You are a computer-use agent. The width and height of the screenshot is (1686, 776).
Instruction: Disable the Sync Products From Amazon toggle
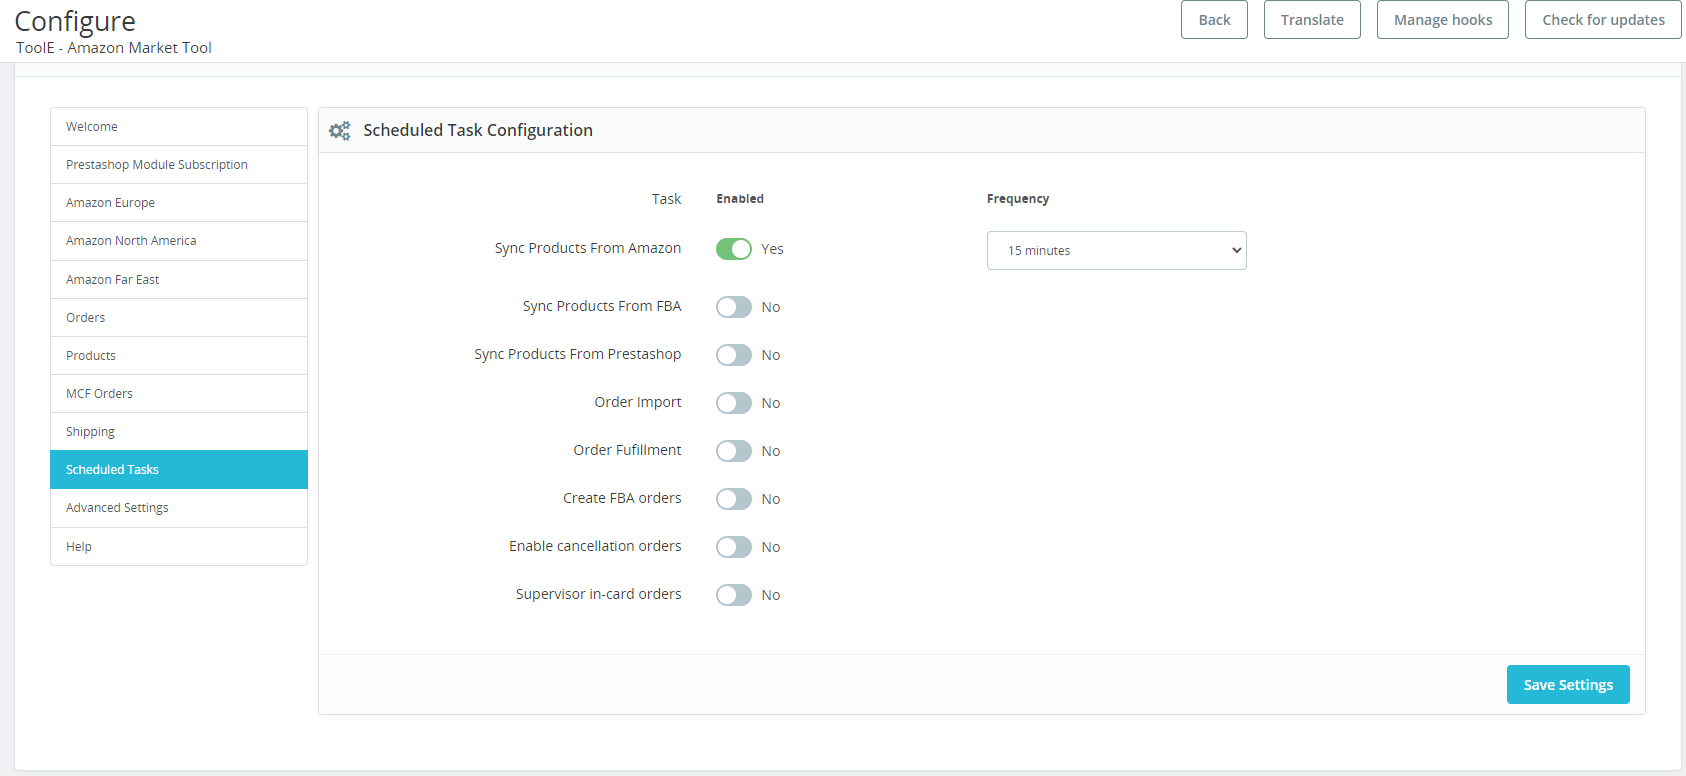(x=733, y=249)
